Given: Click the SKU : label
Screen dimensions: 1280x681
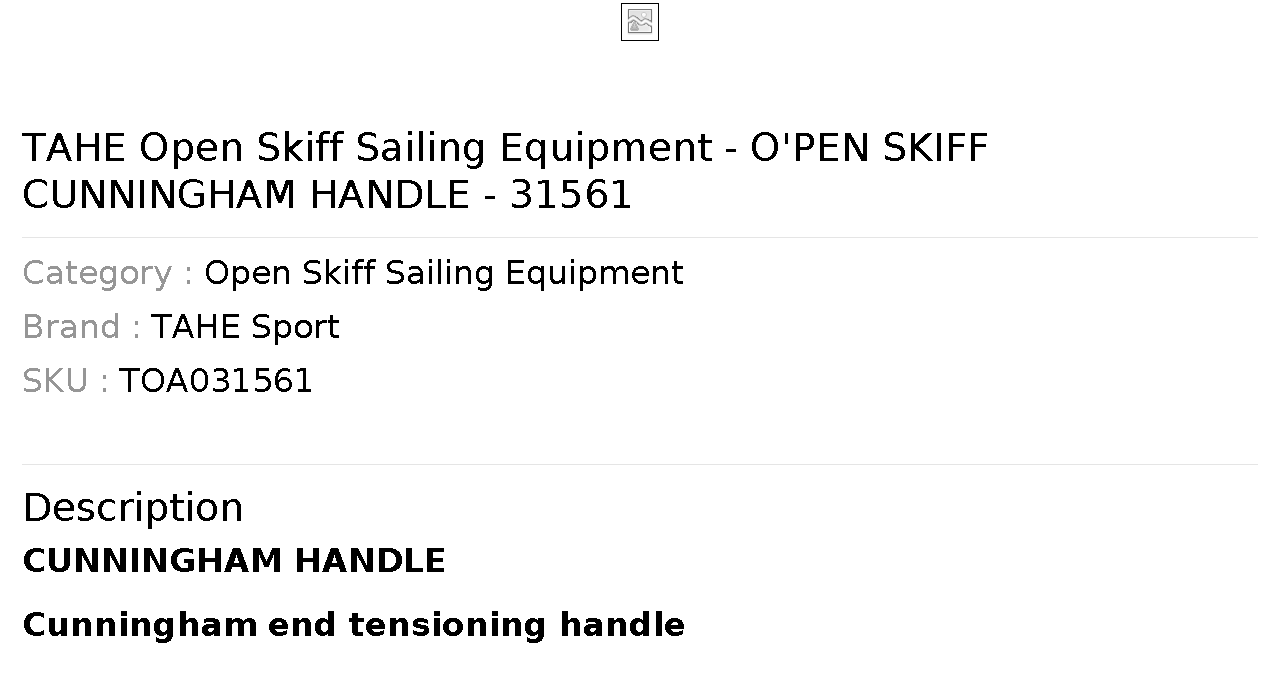Looking at the screenshot, I should pos(65,381).
